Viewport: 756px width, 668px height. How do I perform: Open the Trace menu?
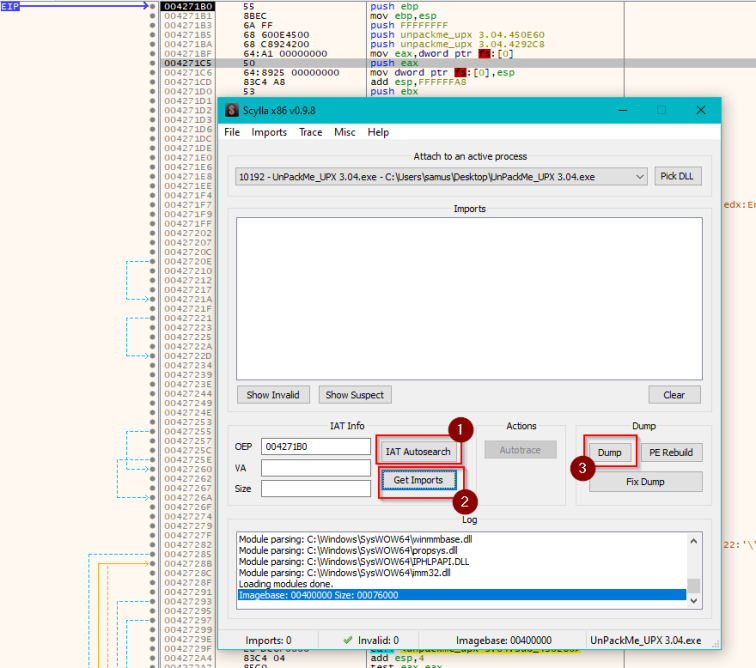pos(310,132)
